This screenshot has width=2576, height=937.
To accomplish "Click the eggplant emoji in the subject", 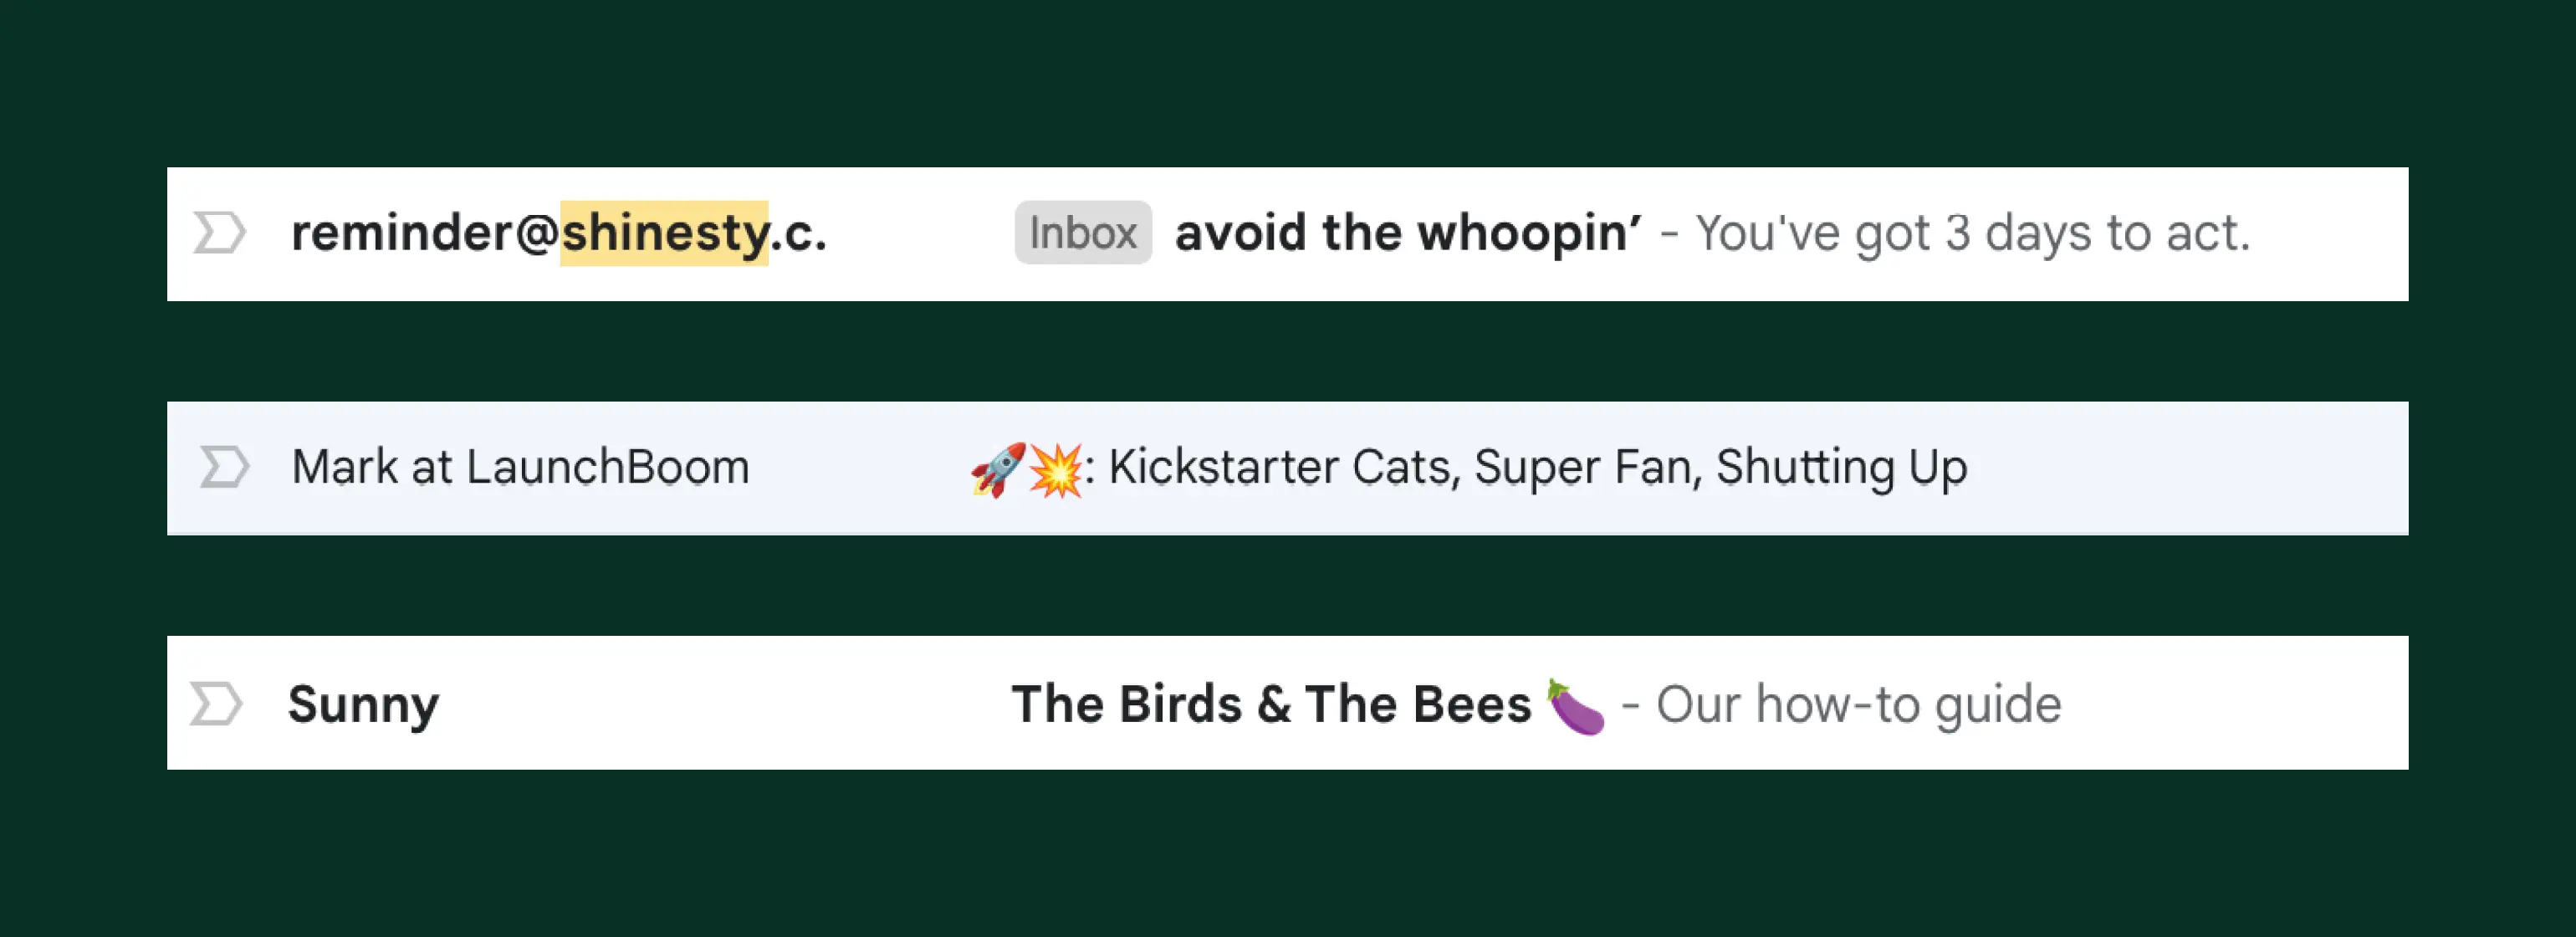I will click(1575, 706).
